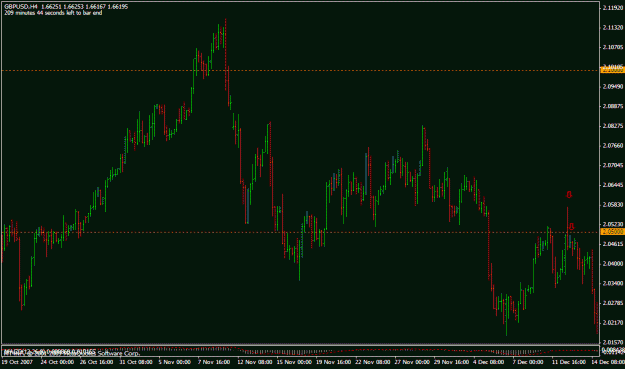Select the lower orange dashed horizontal line at 2.05000
This screenshot has height=369, width=625.
[300, 232]
